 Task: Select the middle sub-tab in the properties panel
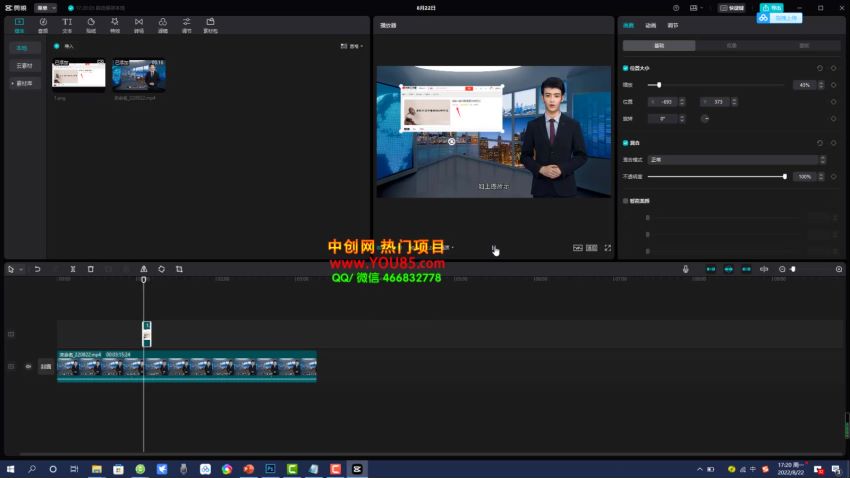[731, 46]
